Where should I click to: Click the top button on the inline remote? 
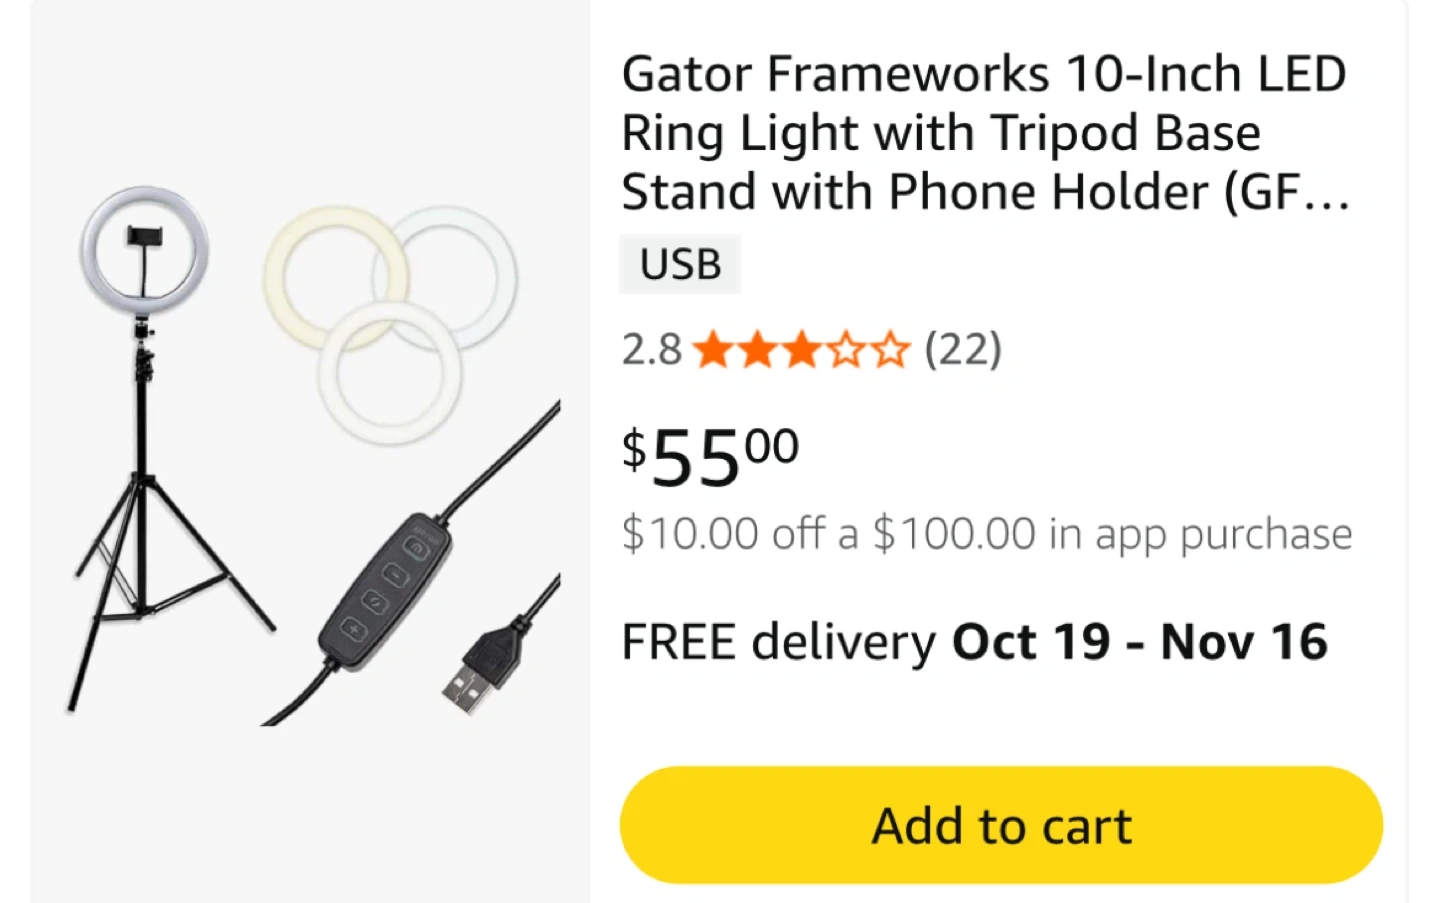click(416, 547)
